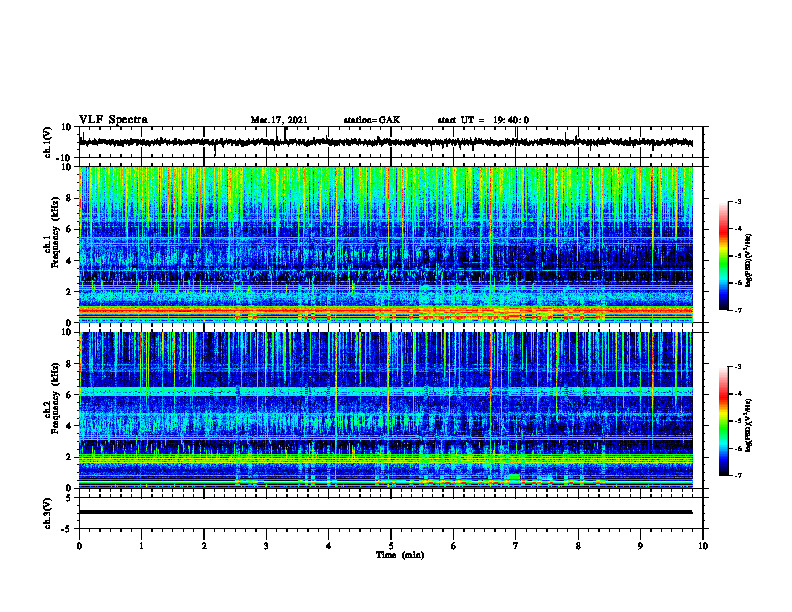792x612 pixels.
Task: Click the date text "Mar.17, 2021"
Action: pos(279,120)
